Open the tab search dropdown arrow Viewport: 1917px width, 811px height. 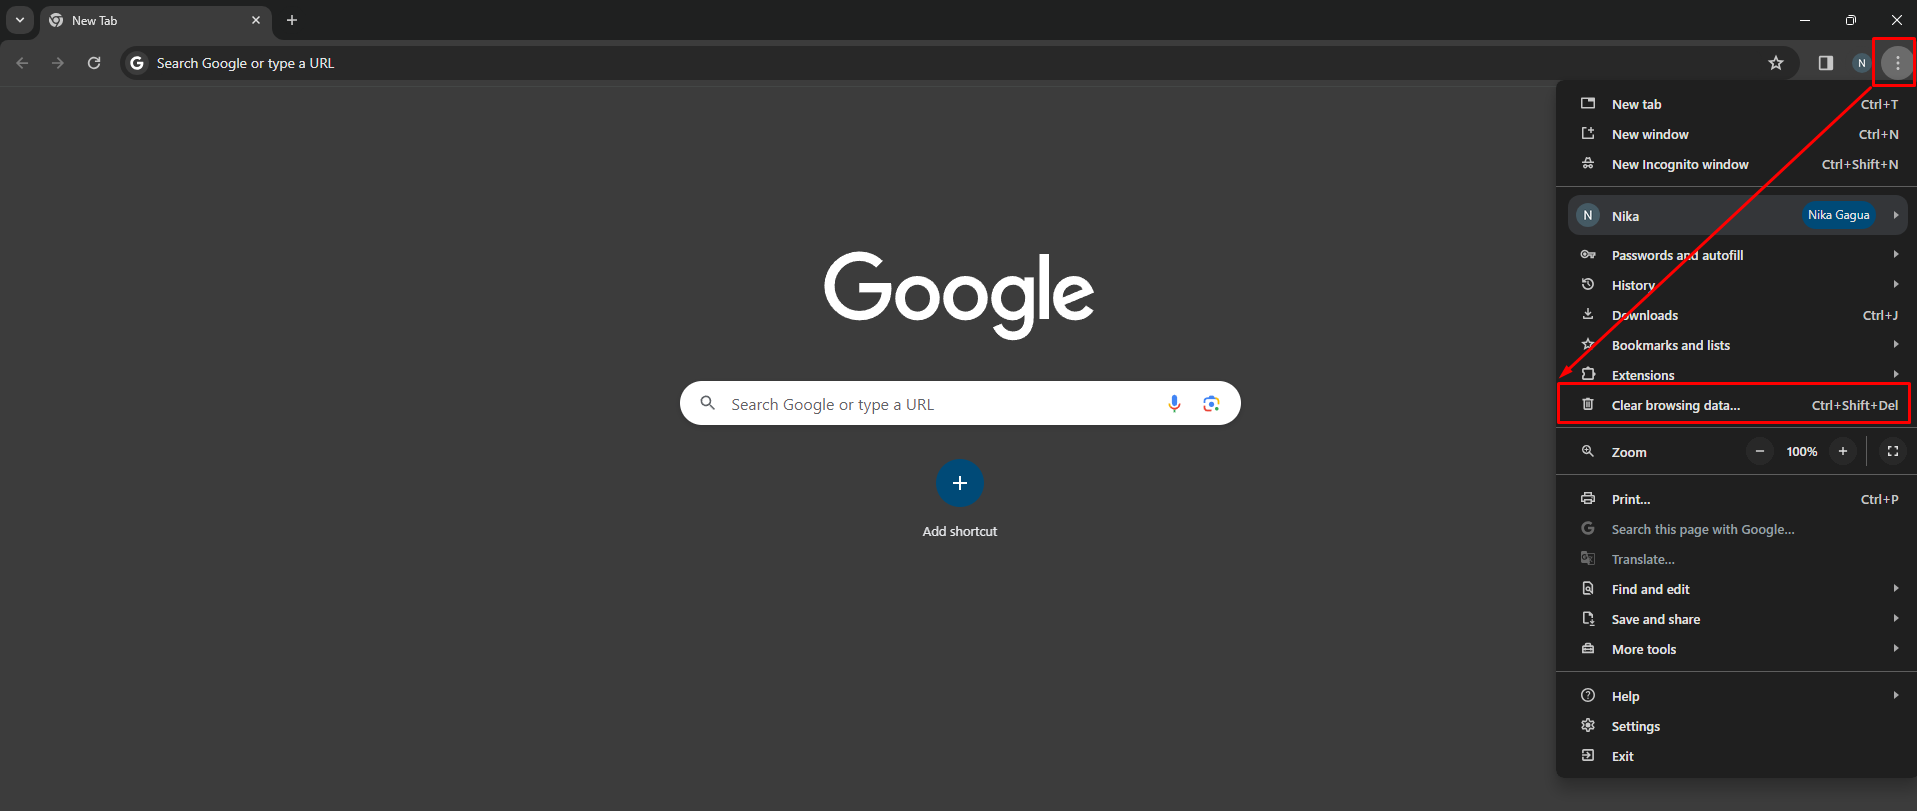pyautogui.click(x=20, y=20)
